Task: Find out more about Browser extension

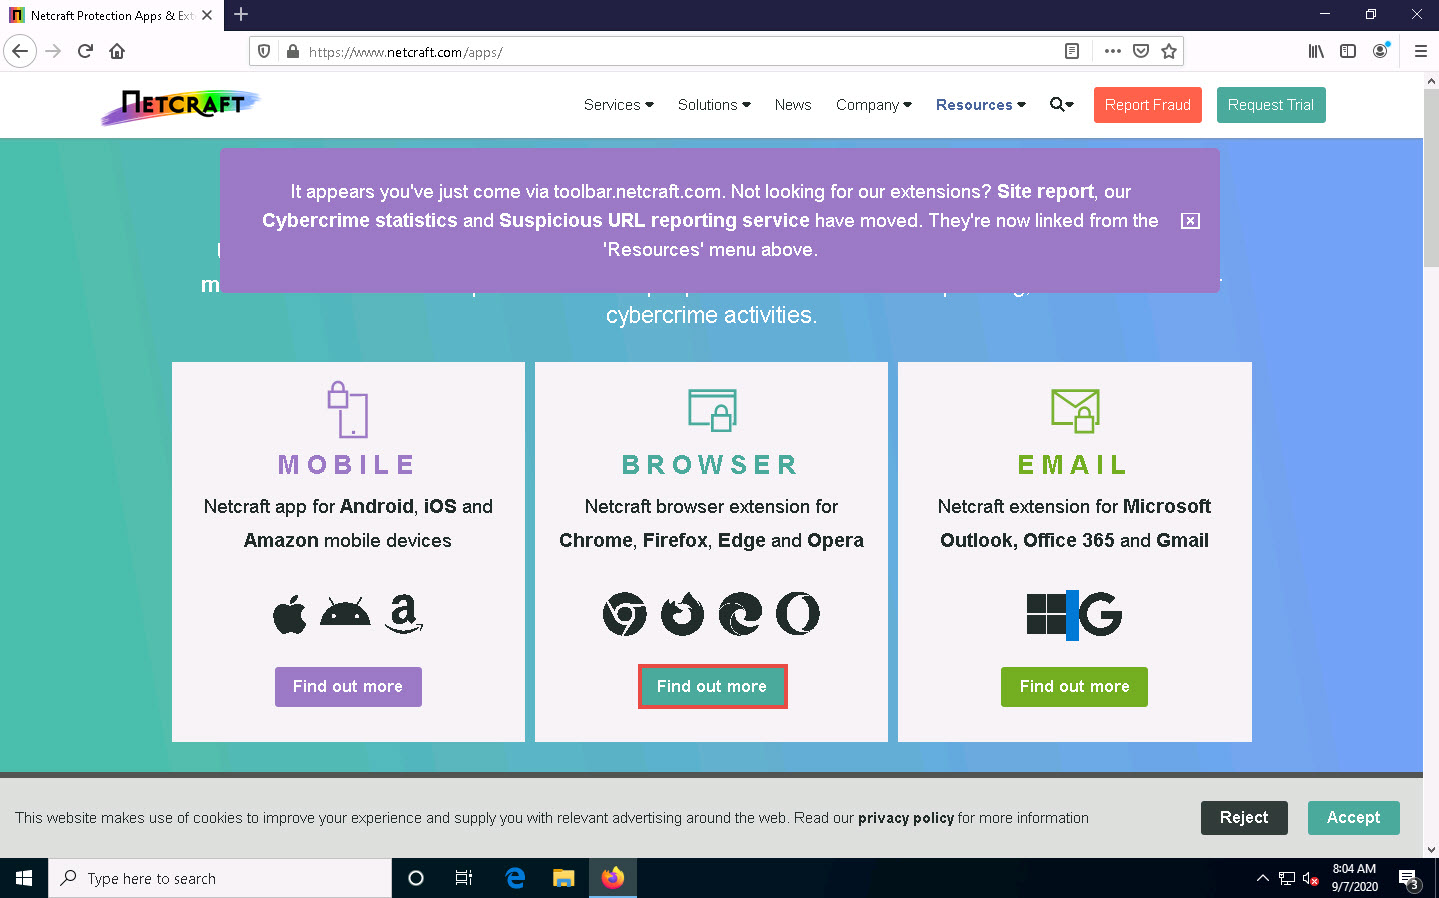Action: click(712, 687)
